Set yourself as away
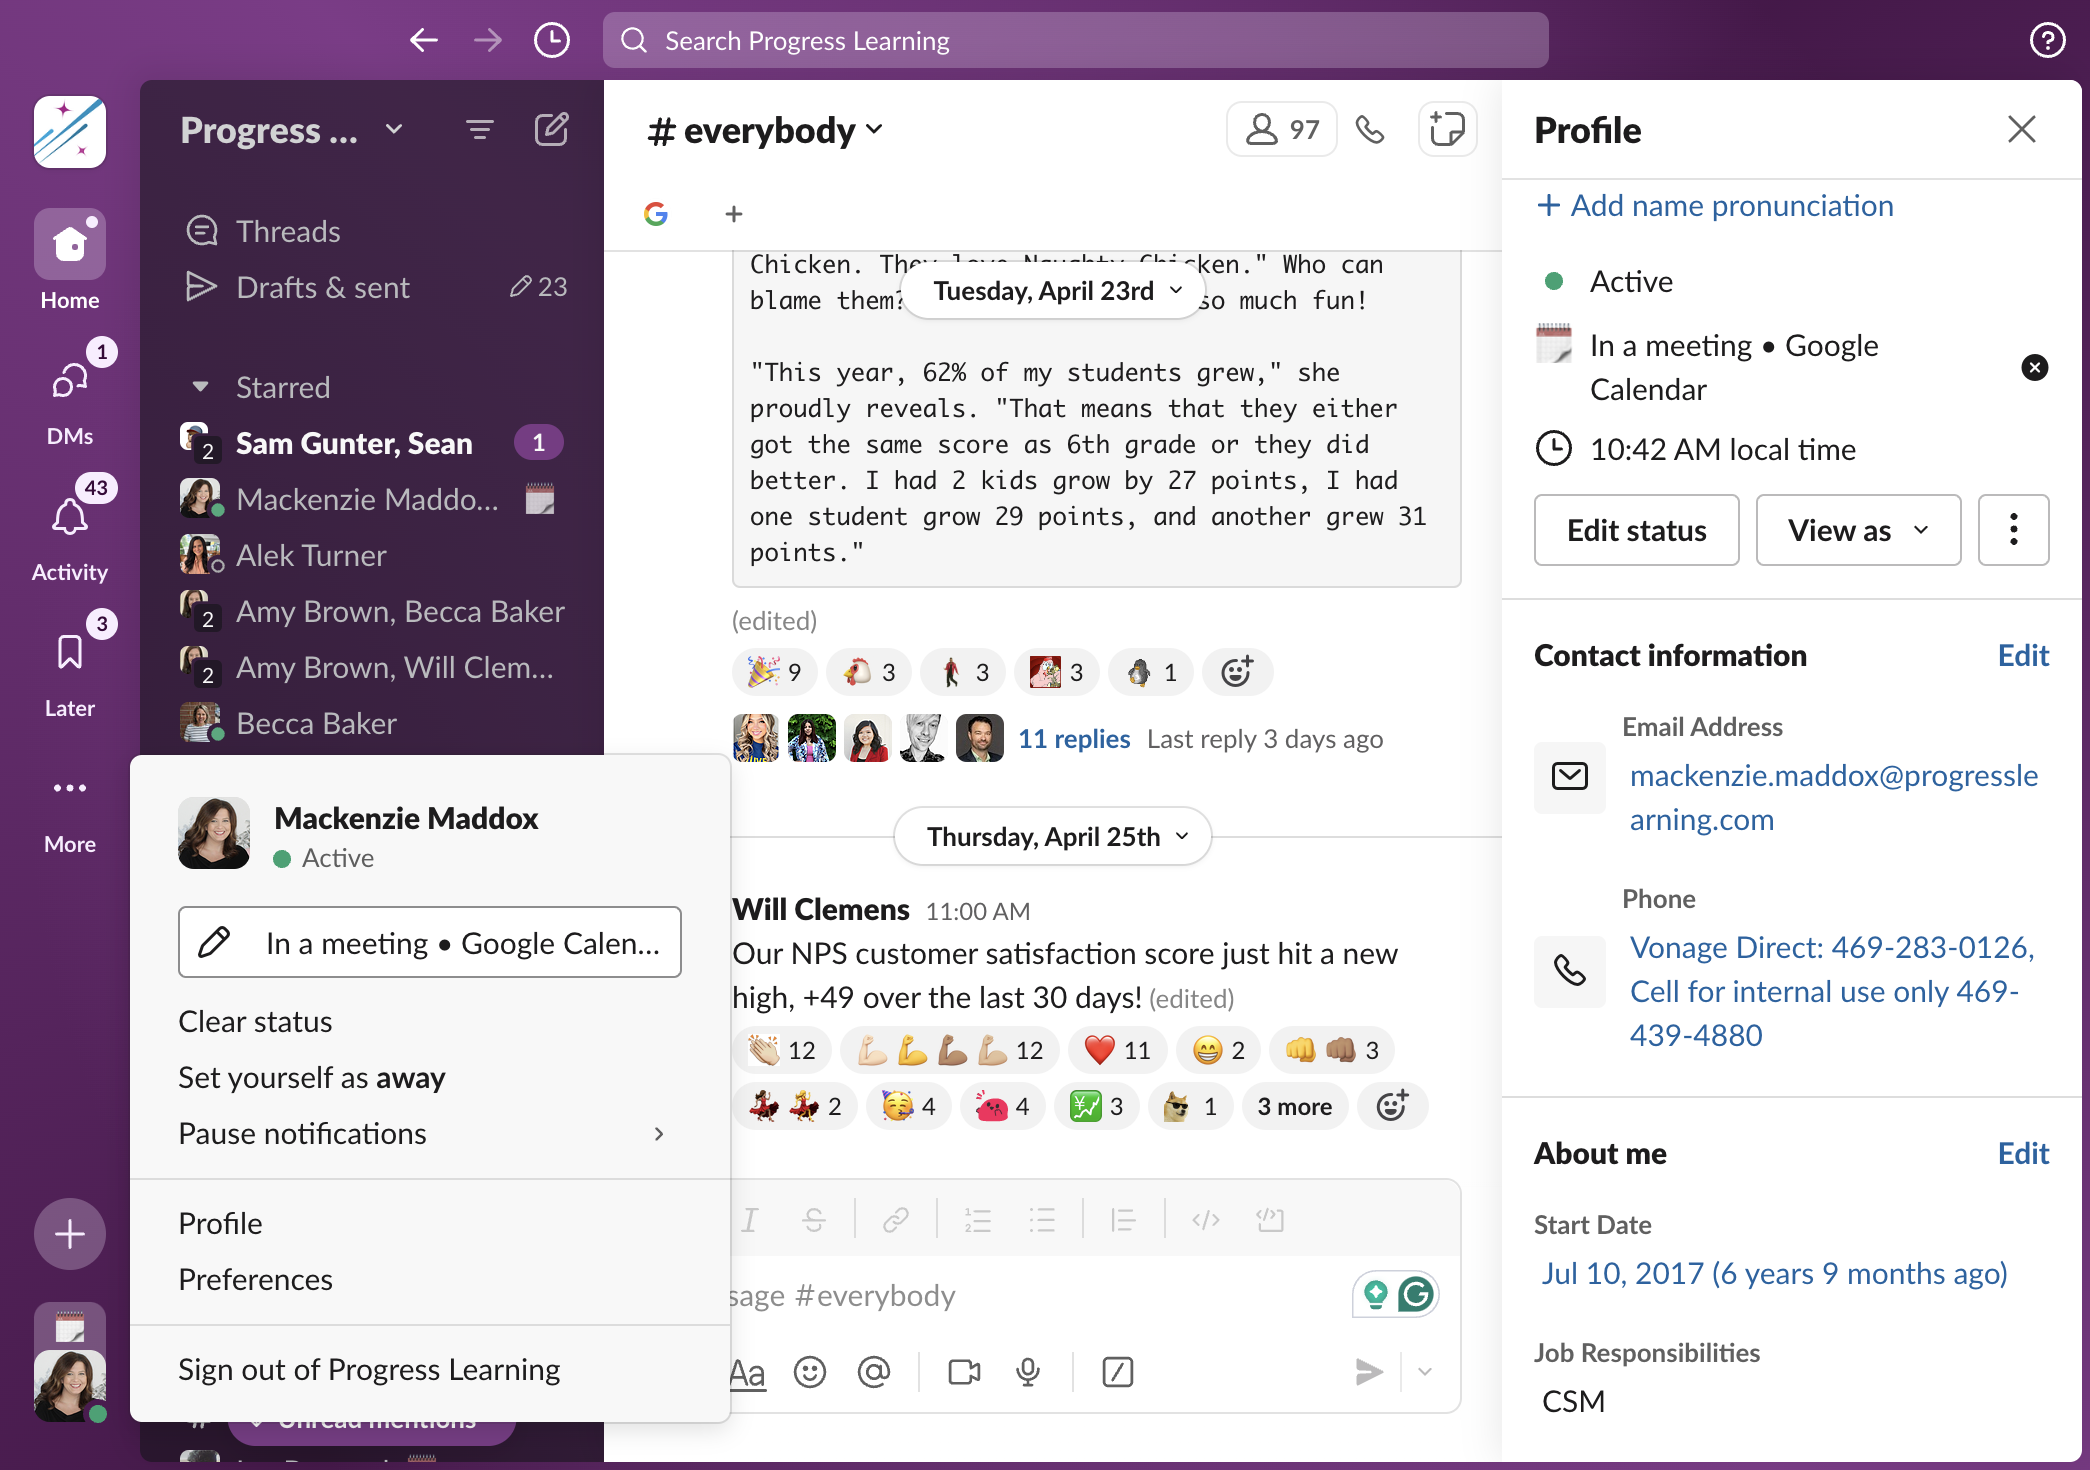The width and height of the screenshot is (2090, 1470). point(312,1078)
